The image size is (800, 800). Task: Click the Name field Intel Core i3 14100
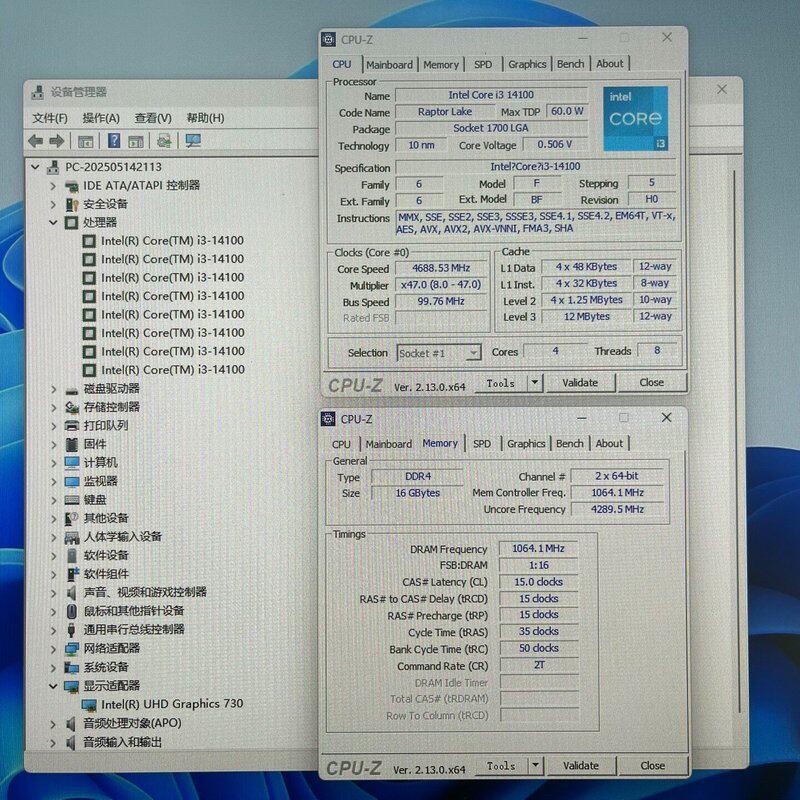click(491, 95)
